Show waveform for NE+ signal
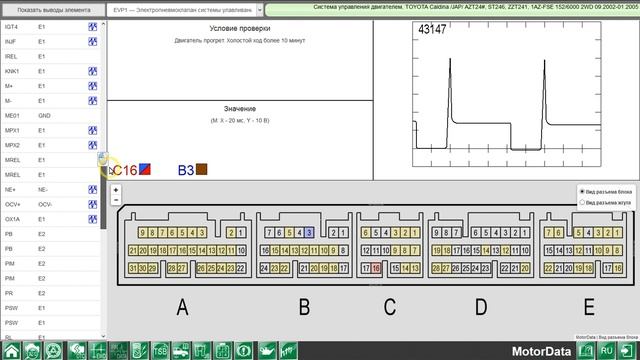 click(x=93, y=190)
